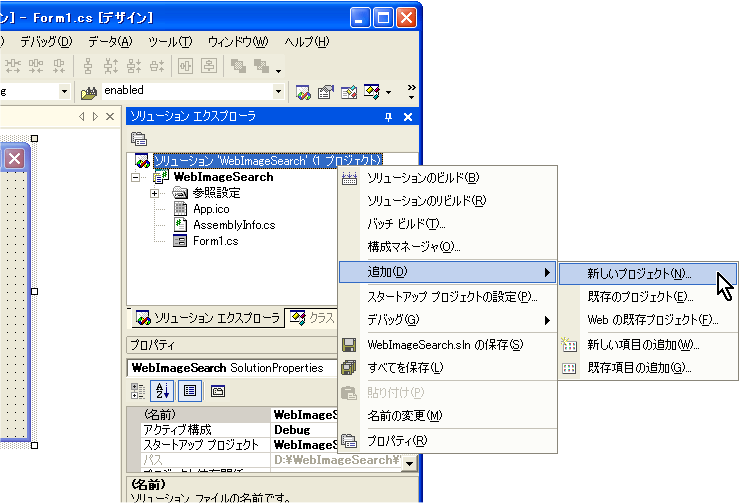Open the Class View toolbar icon dropdown

[388, 92]
